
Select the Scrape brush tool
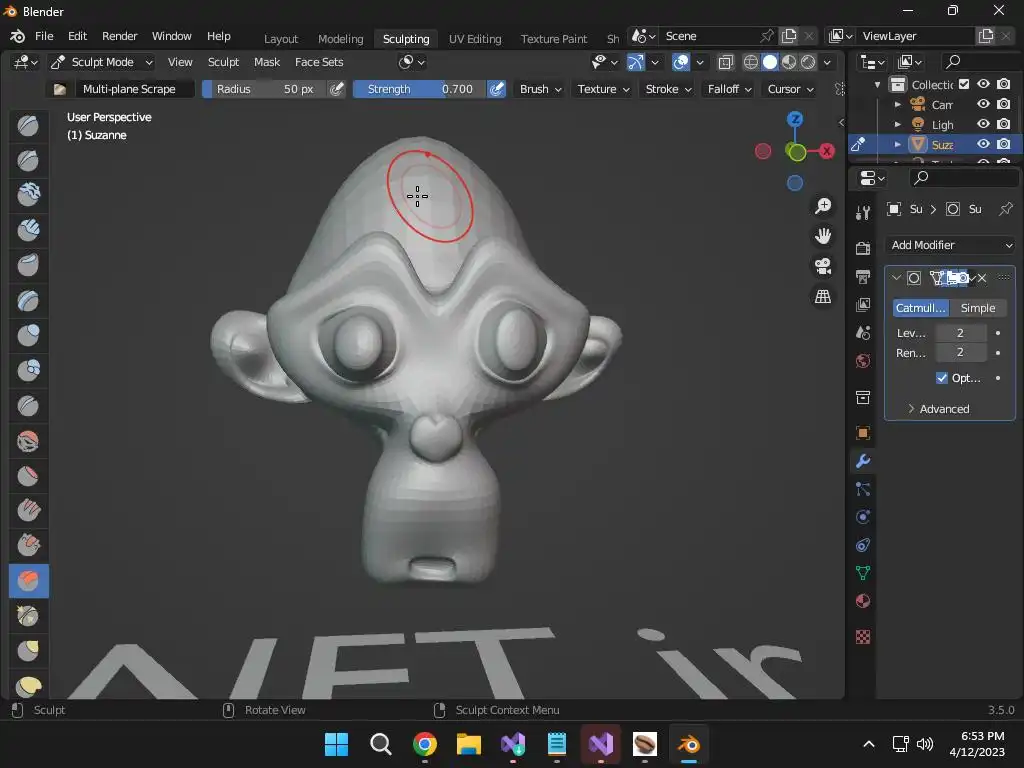[x=28, y=545]
